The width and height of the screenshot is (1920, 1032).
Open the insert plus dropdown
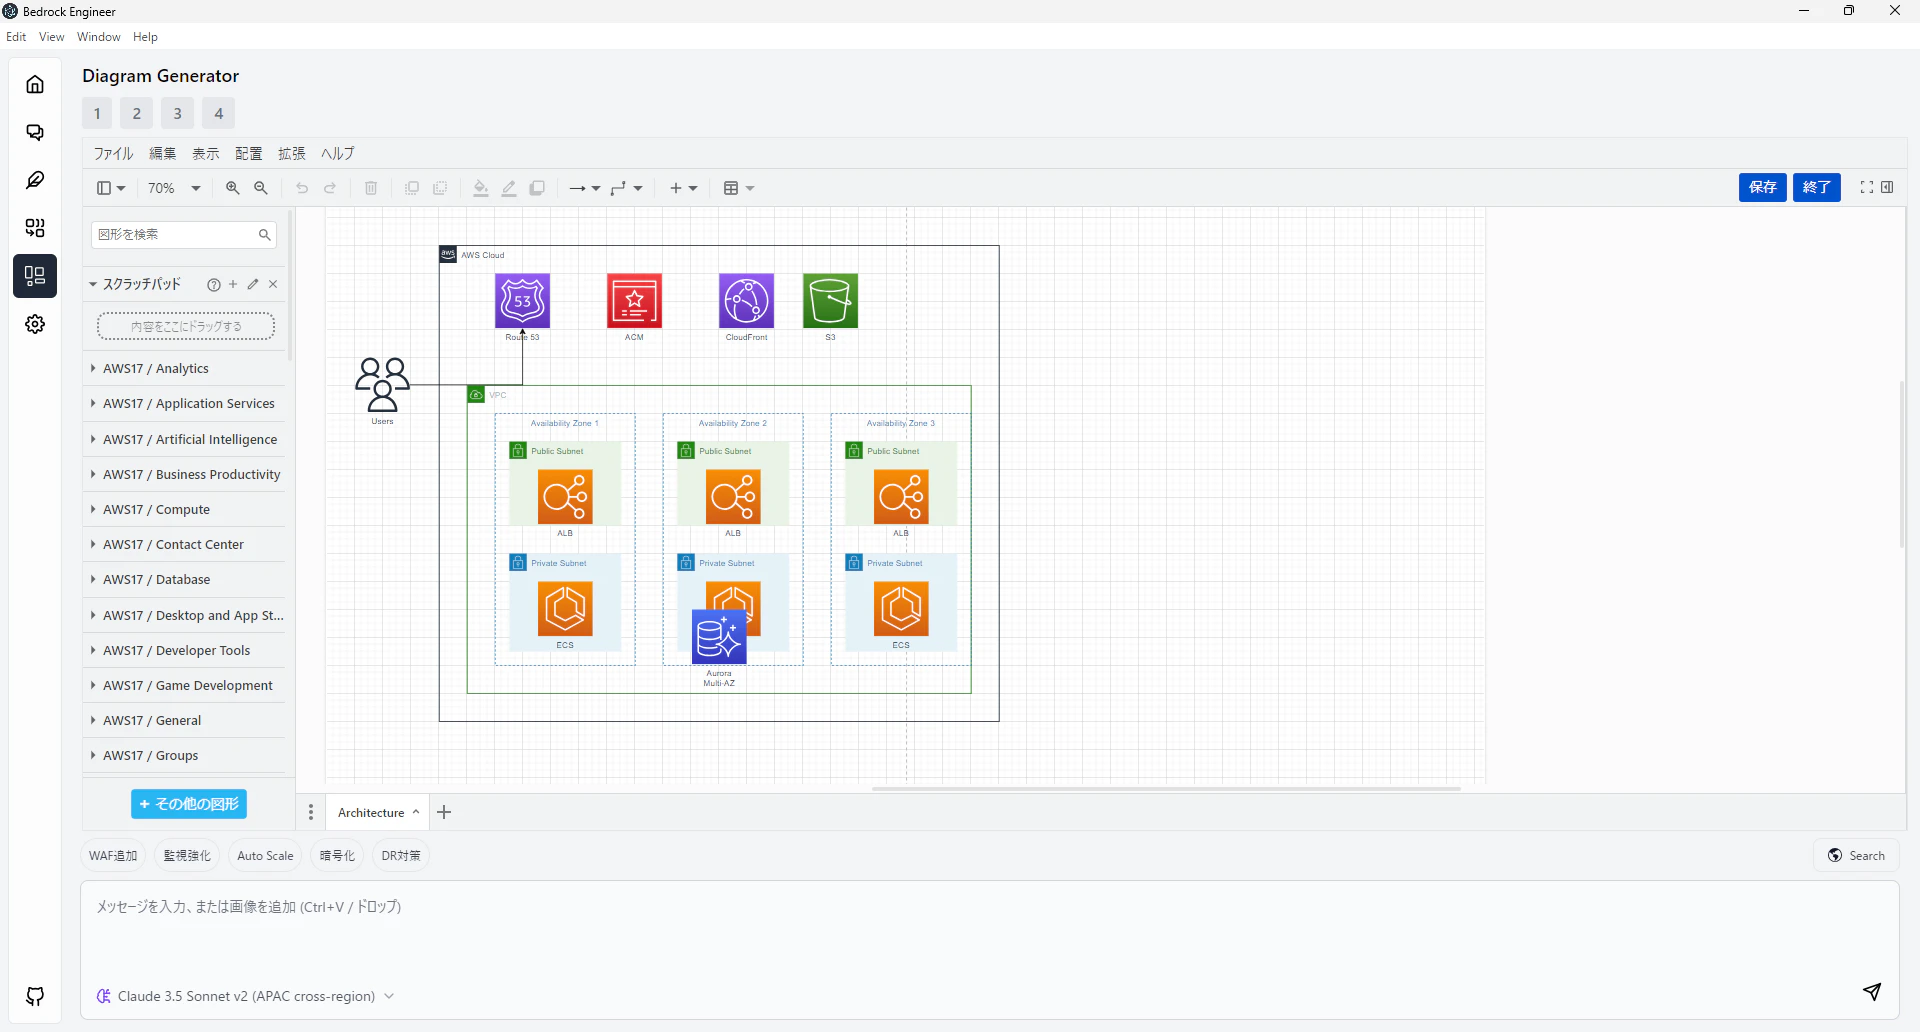point(684,188)
